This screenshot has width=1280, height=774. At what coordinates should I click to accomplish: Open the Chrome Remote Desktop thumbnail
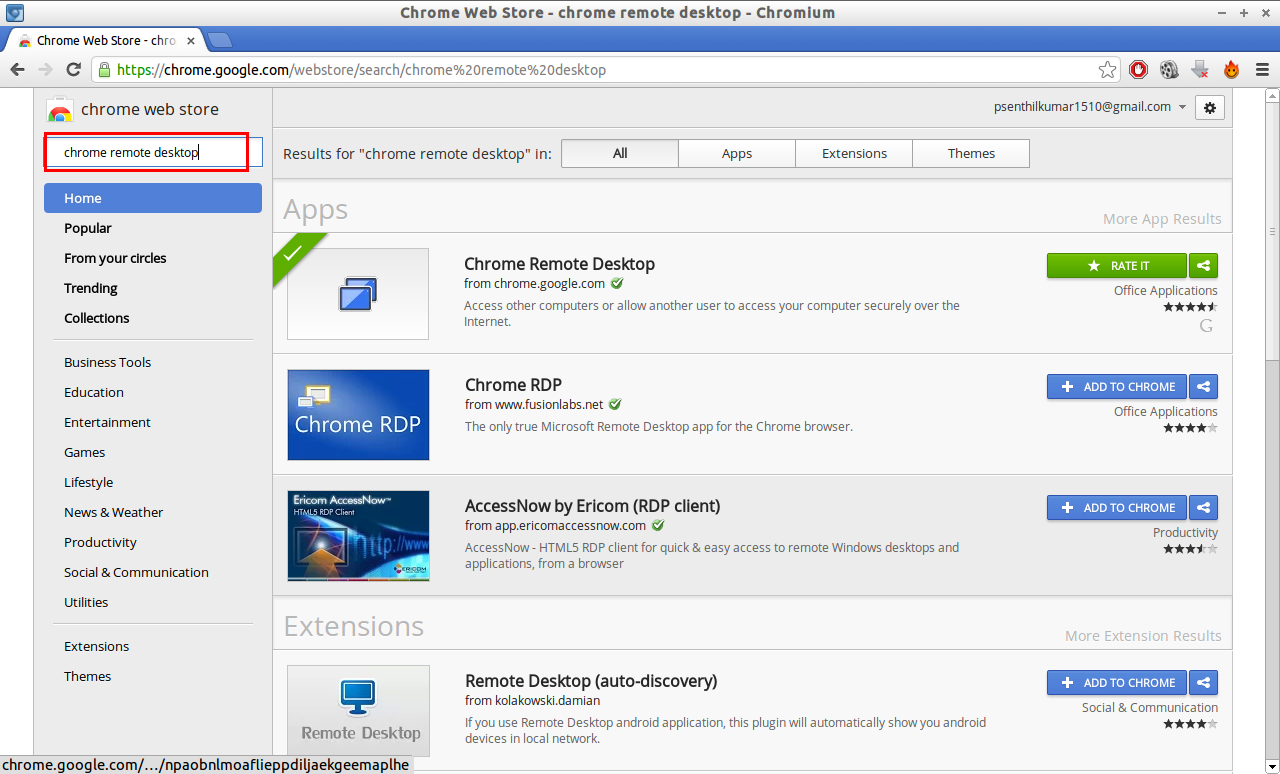(358, 294)
